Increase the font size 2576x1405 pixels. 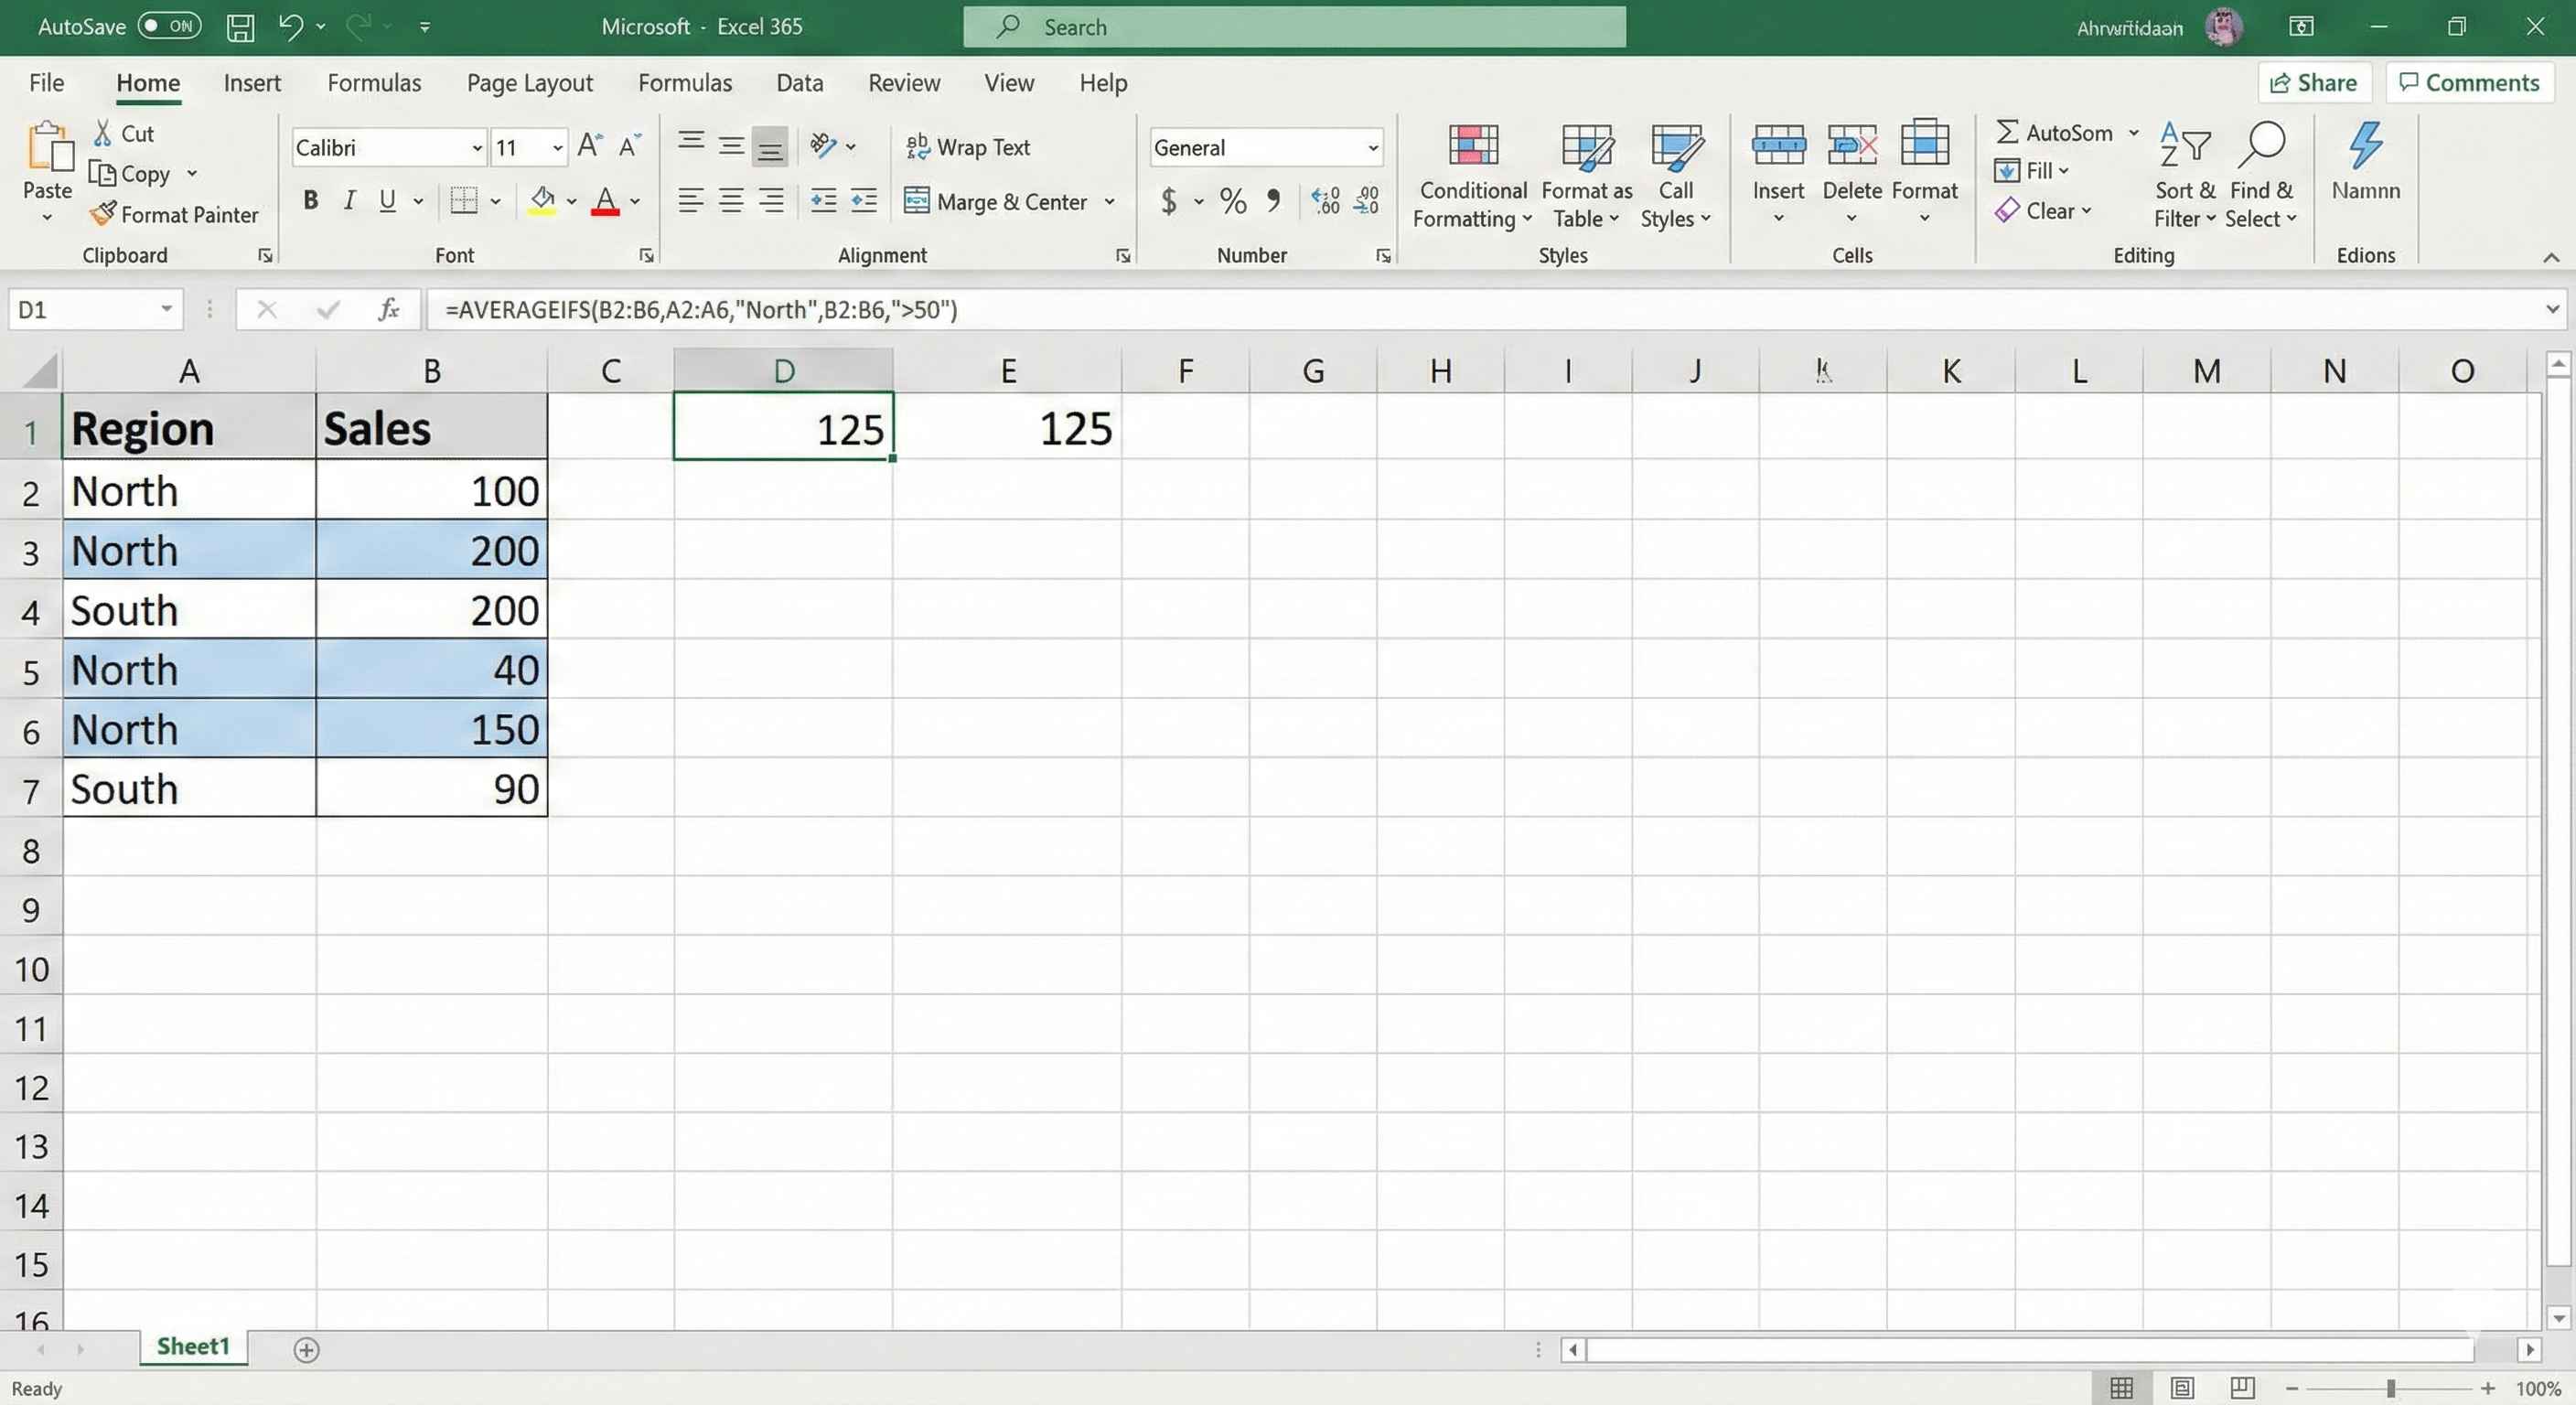point(588,145)
